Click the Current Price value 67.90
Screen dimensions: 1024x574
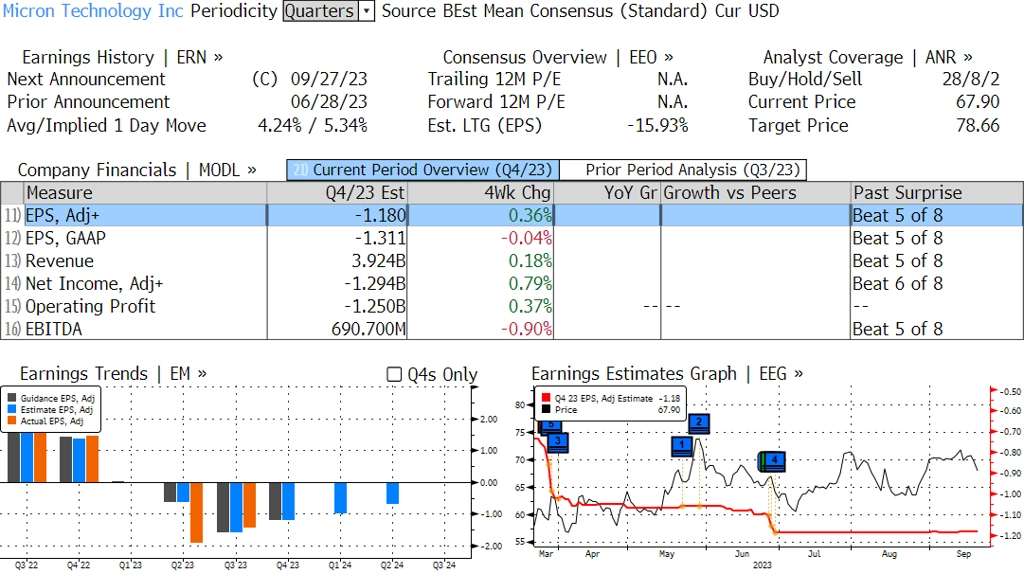click(978, 102)
